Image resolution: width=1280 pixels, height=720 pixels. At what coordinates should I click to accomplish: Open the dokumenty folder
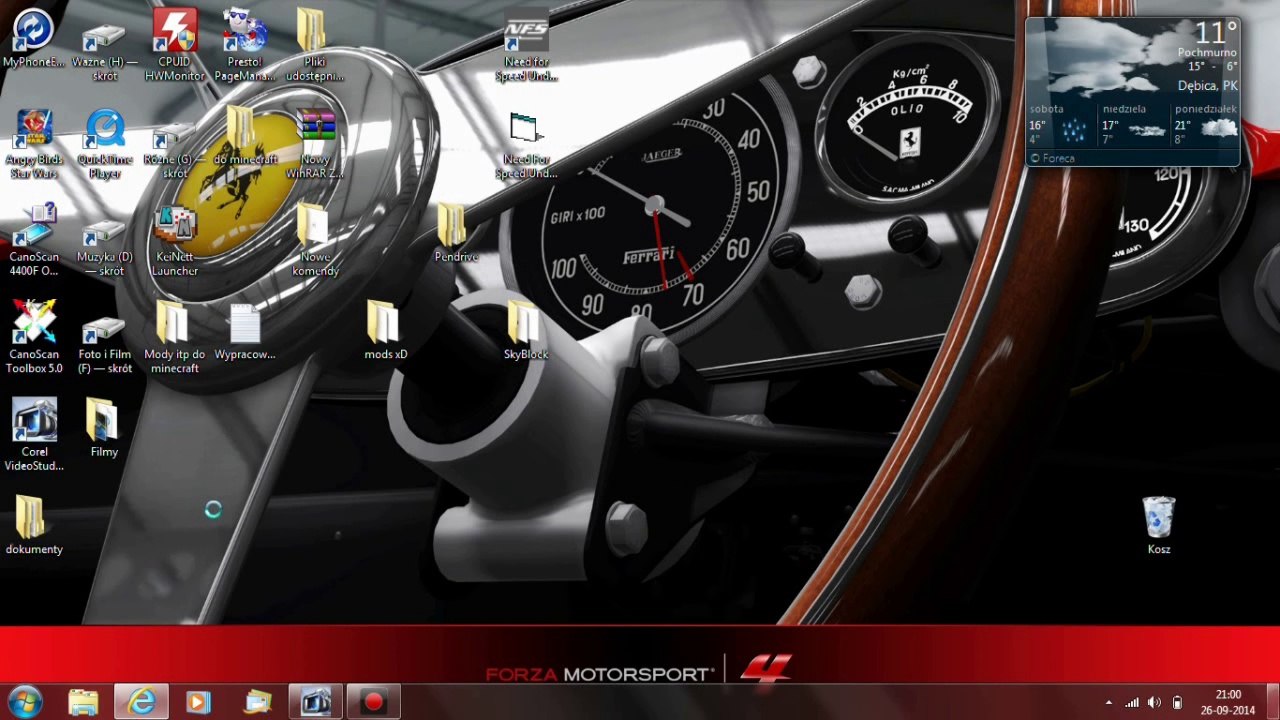coord(34,525)
